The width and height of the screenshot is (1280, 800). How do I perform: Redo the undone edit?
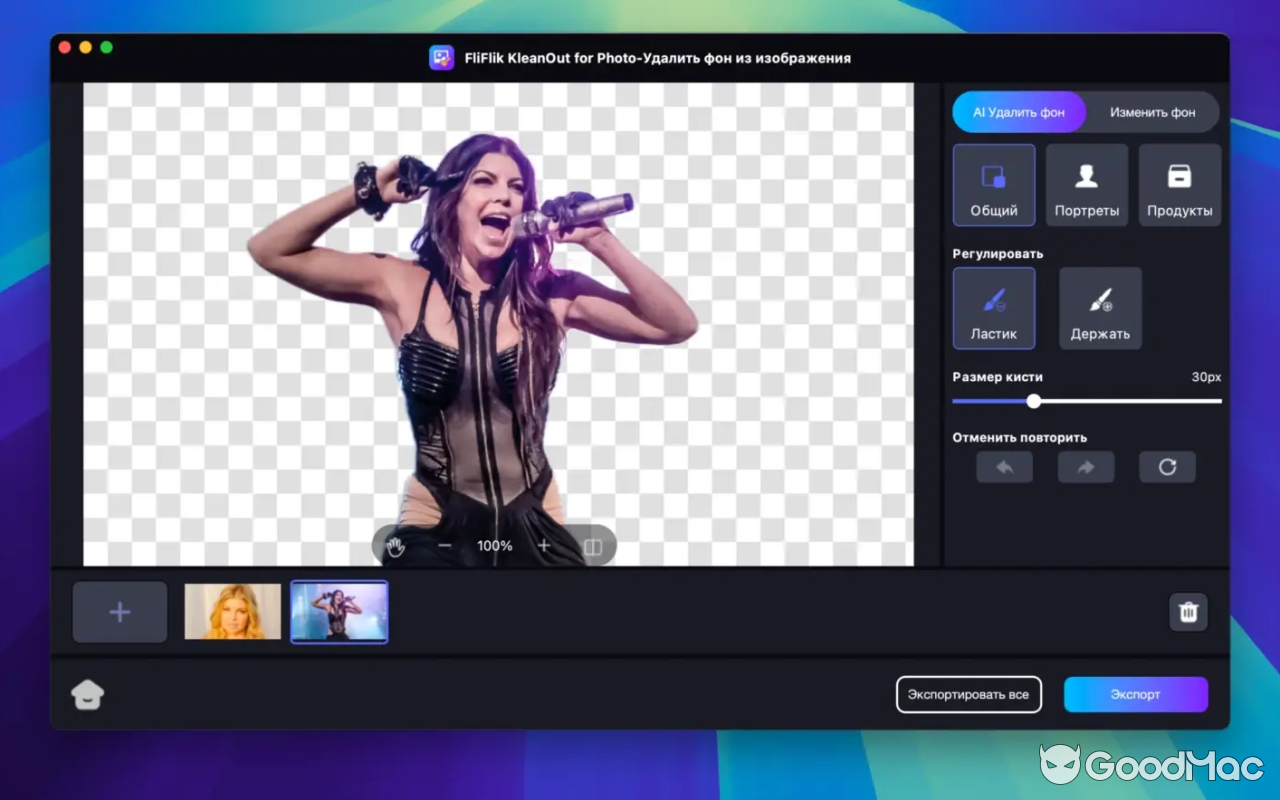coord(1085,466)
